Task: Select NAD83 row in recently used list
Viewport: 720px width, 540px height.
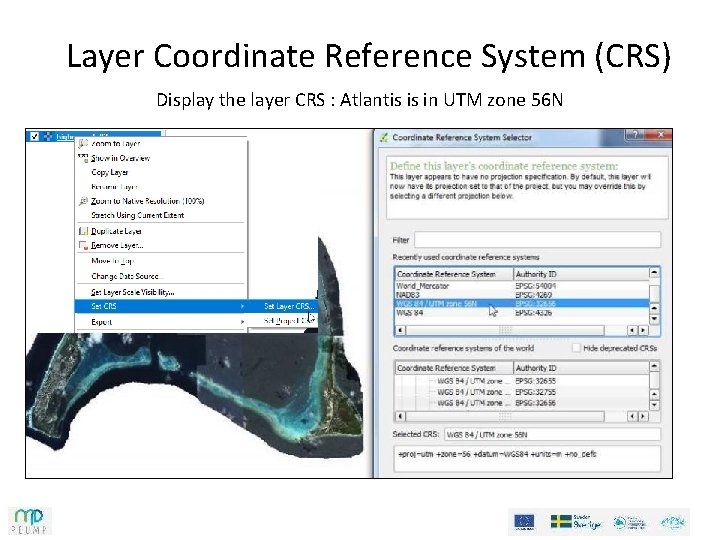Action: point(522,295)
